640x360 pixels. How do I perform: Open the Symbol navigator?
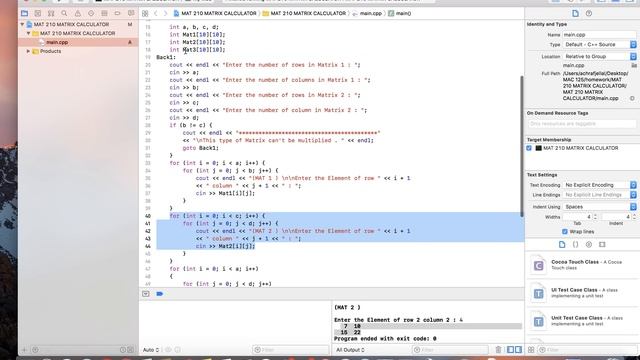click(51, 13)
